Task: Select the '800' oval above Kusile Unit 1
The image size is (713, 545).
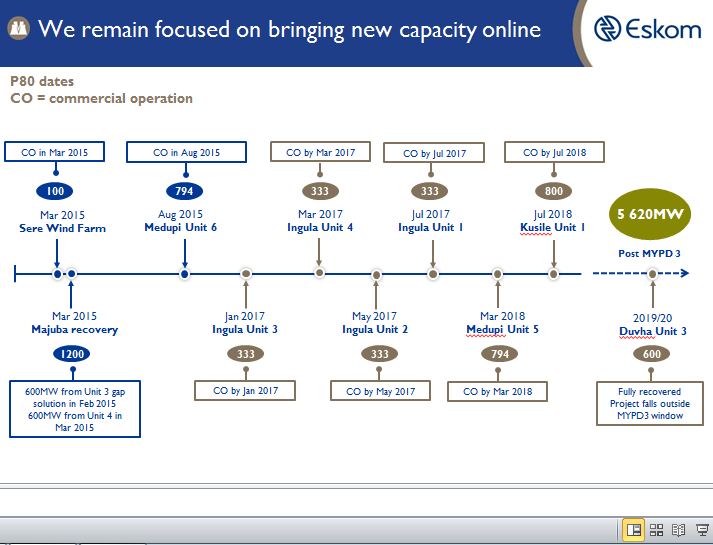Action: 553,191
